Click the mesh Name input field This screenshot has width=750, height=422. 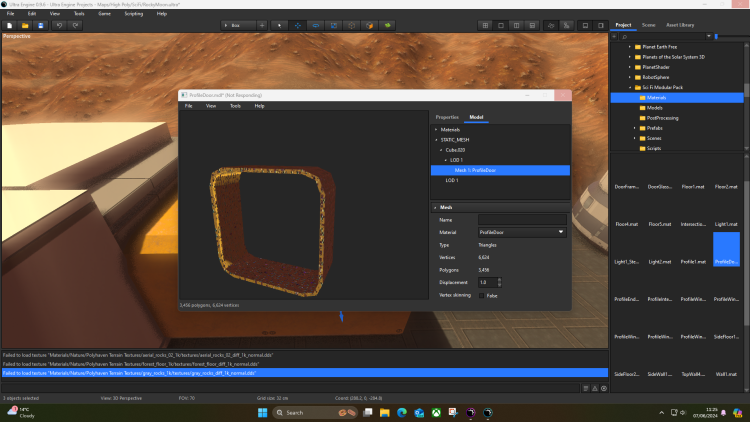[522, 219]
